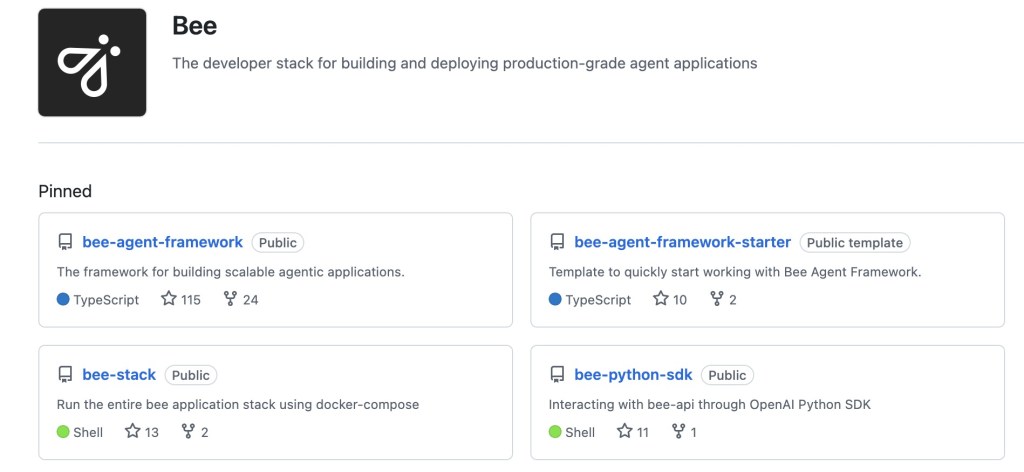This screenshot has width=1024, height=472.
Task: Click the star icon on bee-agent-framework
Action: point(169,299)
